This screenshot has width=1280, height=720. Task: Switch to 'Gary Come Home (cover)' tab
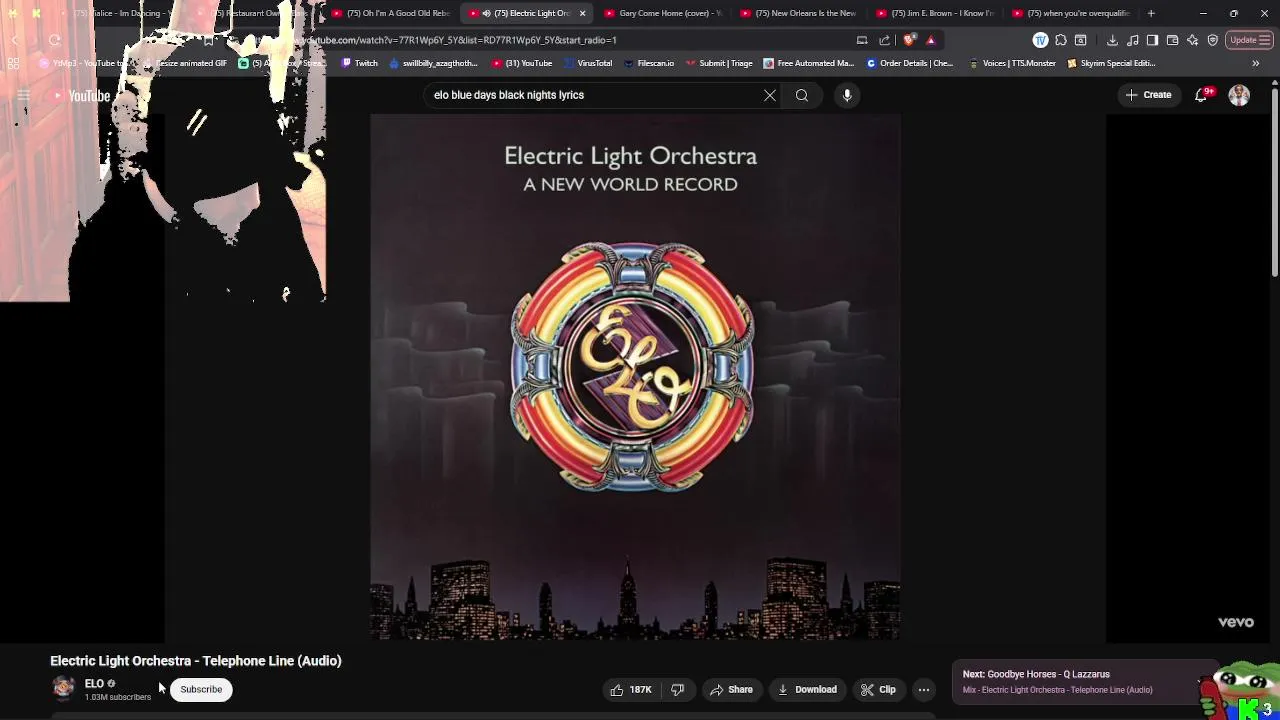click(662, 13)
